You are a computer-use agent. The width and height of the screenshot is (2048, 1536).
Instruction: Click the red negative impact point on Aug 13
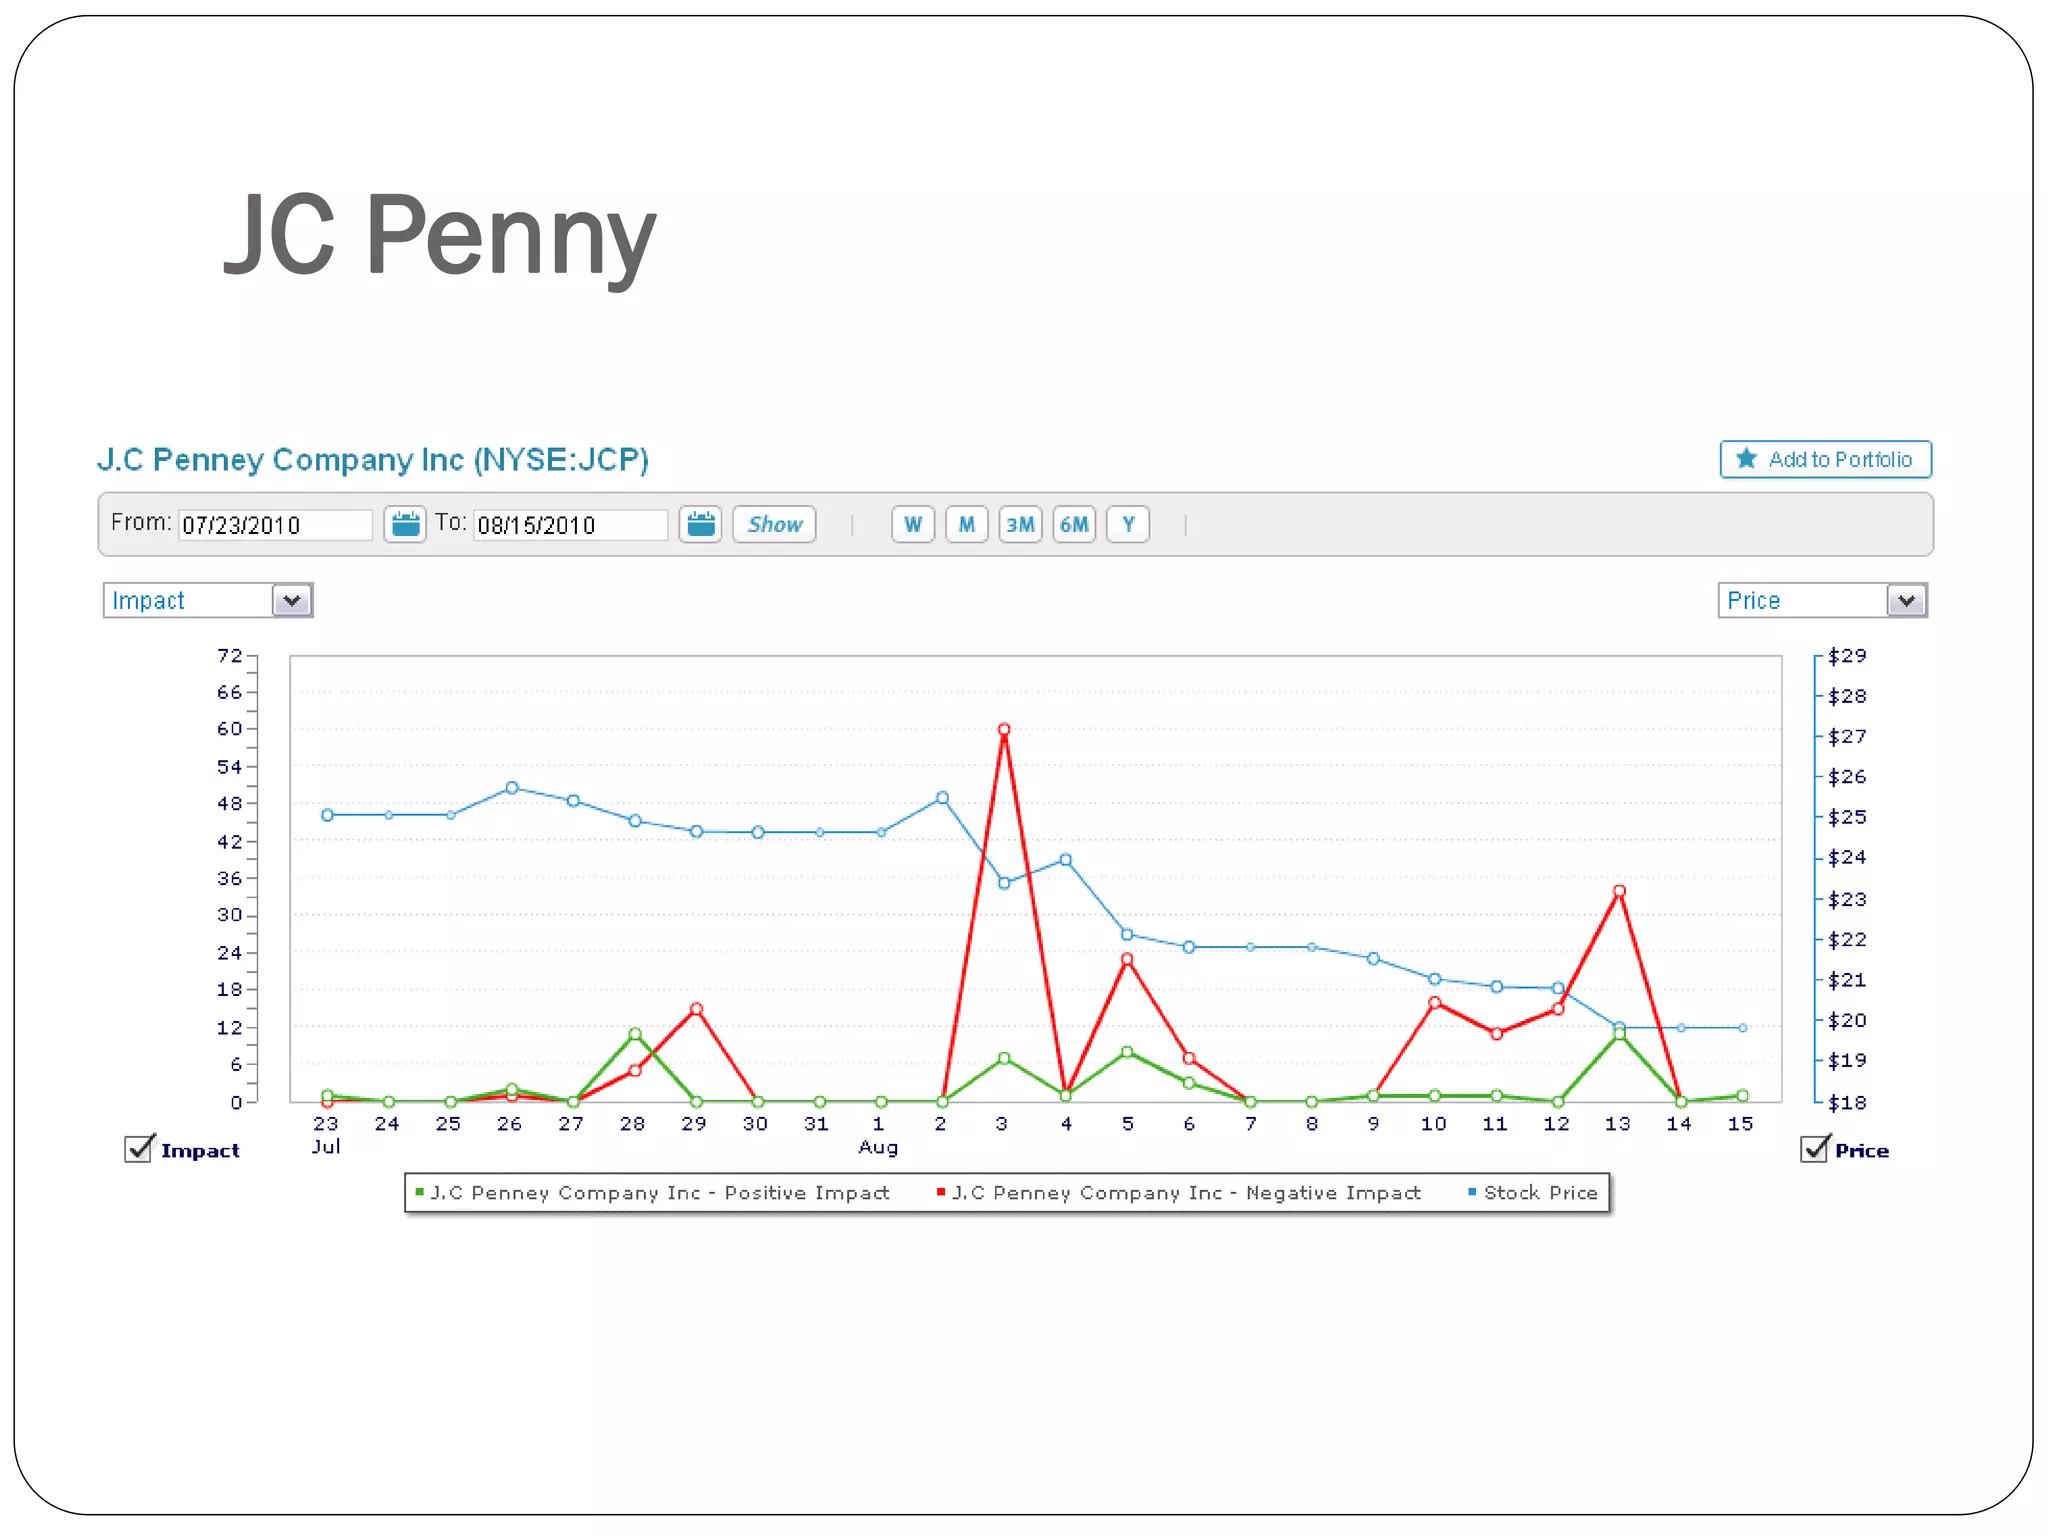click(1619, 891)
